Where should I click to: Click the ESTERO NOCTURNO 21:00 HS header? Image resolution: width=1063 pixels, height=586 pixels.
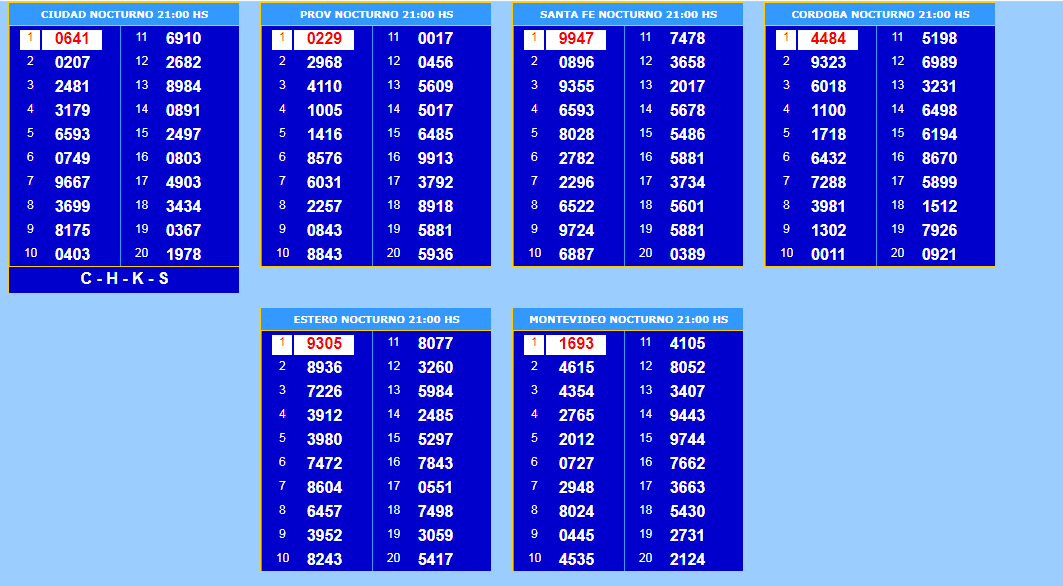[376, 320]
